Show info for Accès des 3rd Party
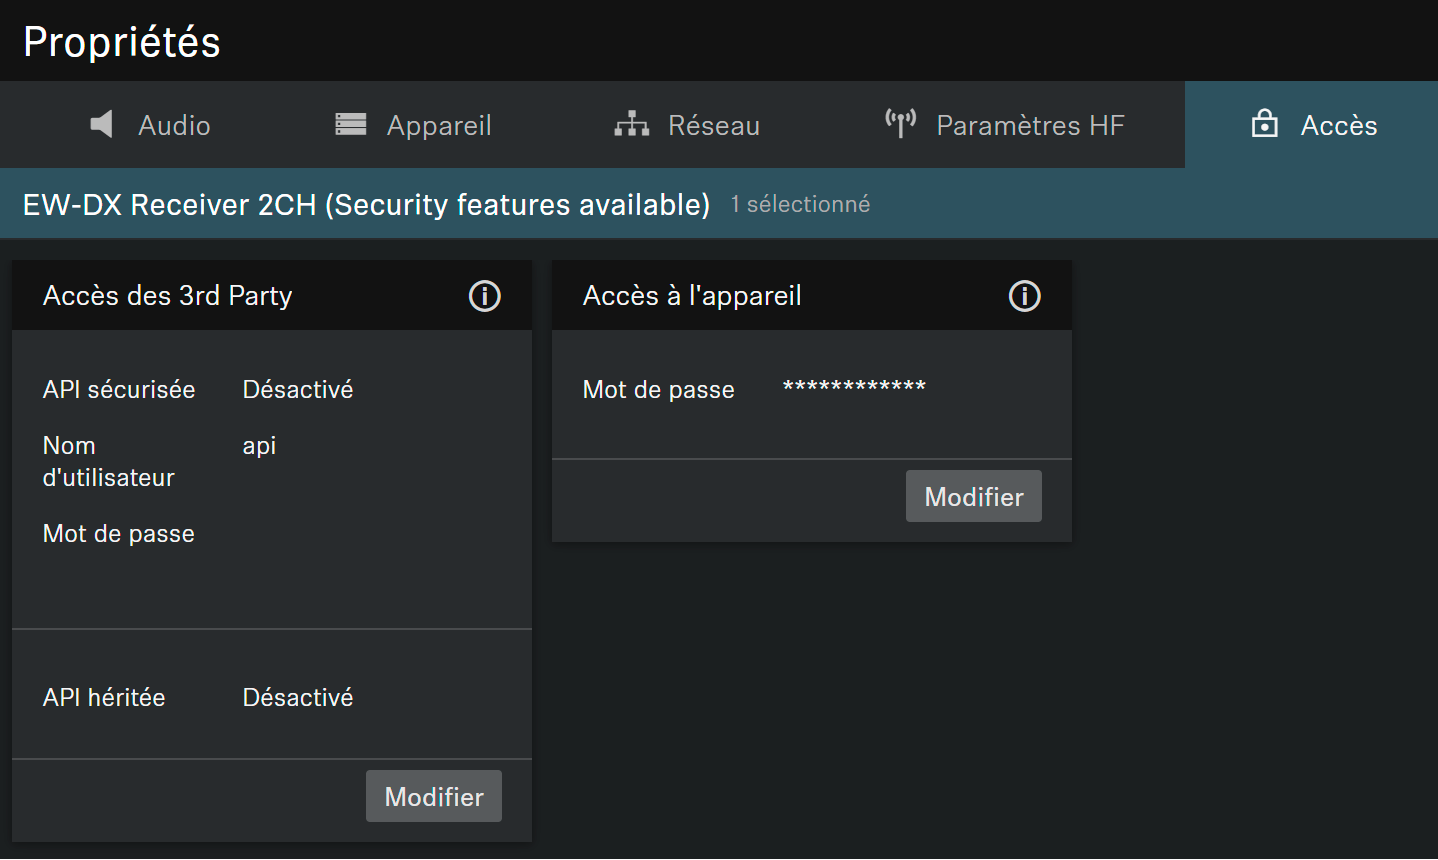1438x860 pixels. point(485,296)
